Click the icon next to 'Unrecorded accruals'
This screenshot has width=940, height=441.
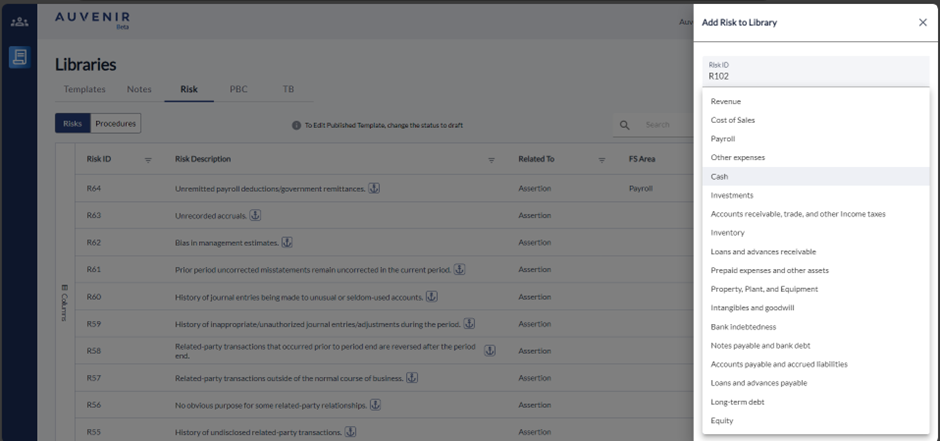point(255,215)
